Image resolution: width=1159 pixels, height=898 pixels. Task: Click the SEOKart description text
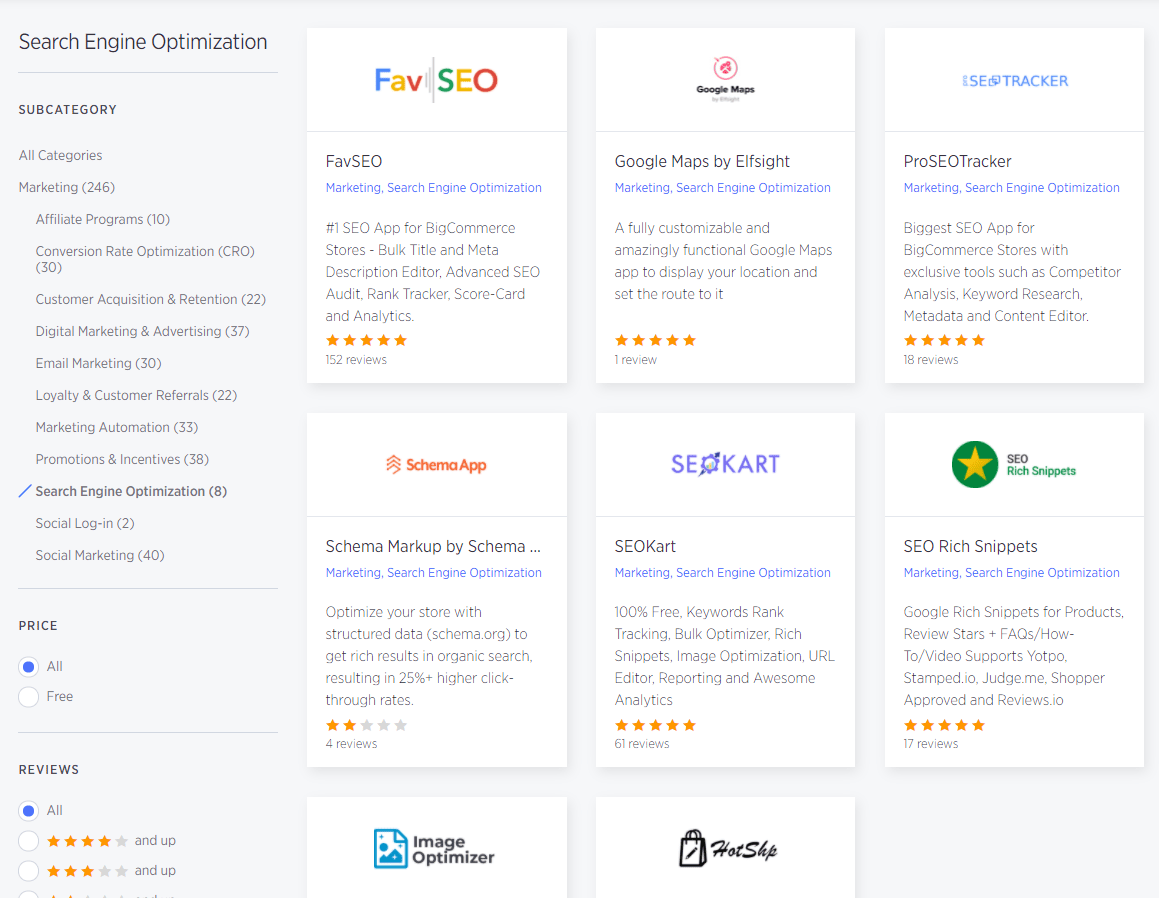(x=724, y=656)
